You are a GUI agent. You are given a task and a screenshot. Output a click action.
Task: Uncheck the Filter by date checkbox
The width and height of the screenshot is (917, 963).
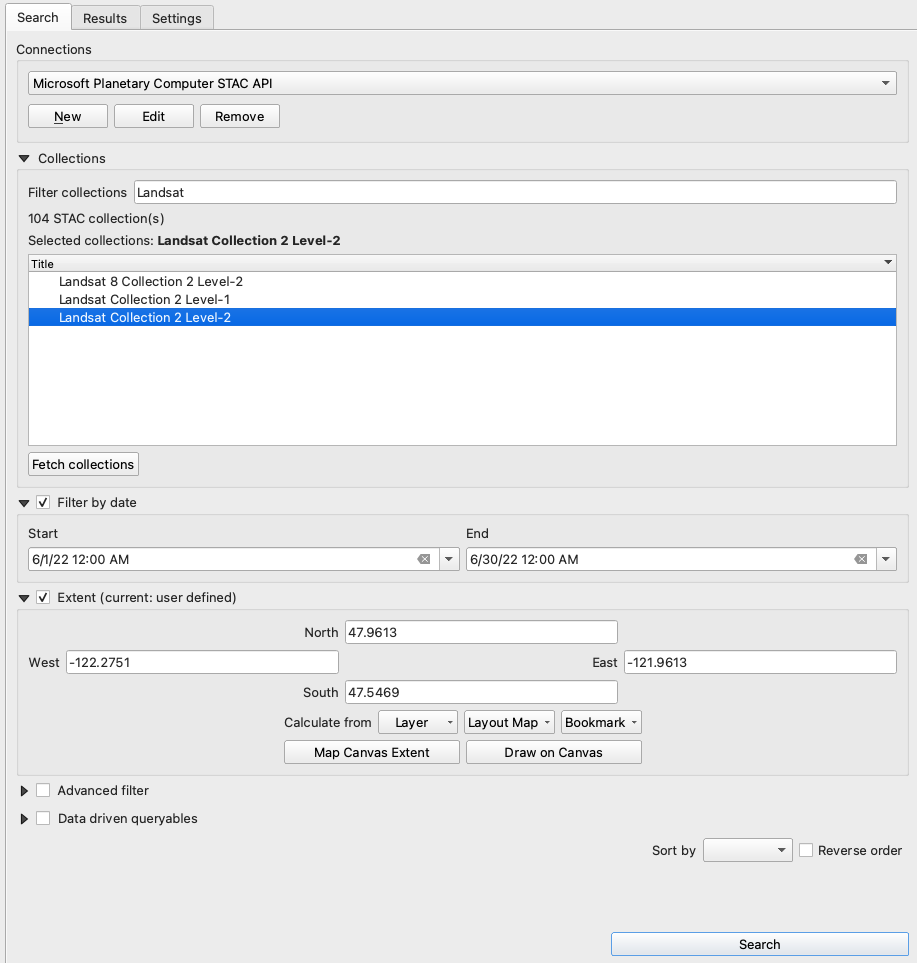(43, 502)
